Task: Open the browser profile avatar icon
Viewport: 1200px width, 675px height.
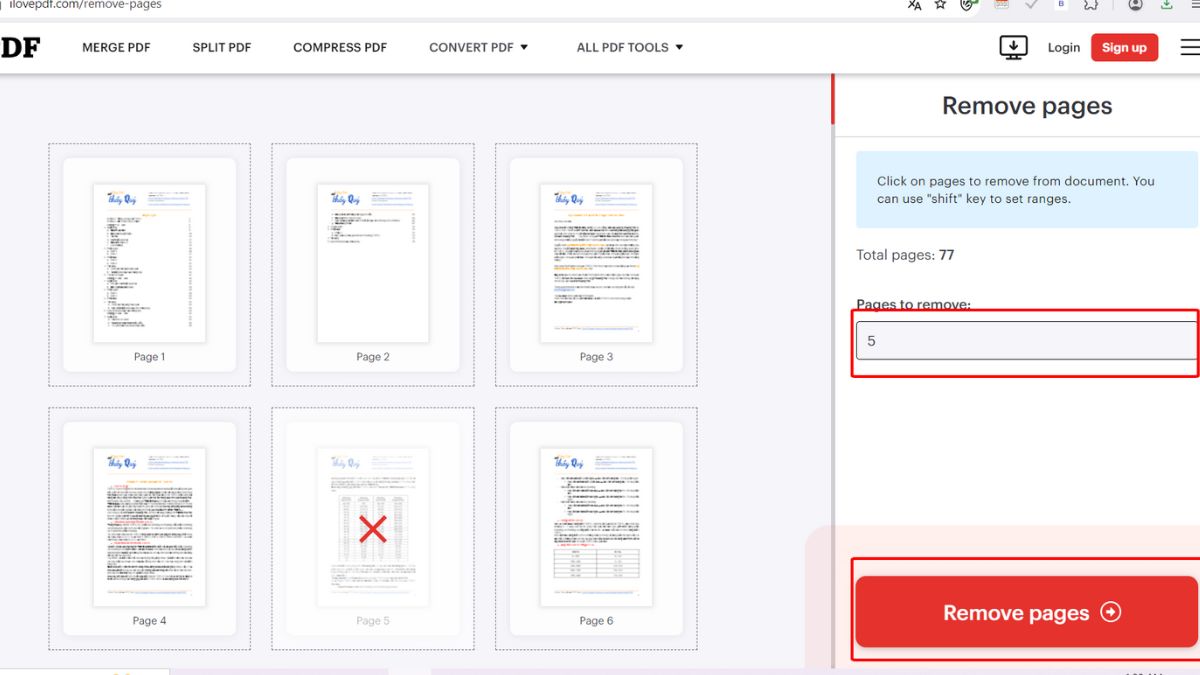Action: (x=1135, y=6)
